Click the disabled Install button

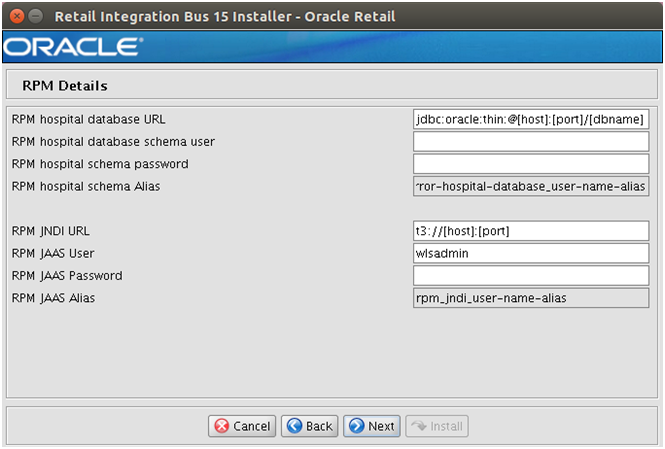(437, 426)
